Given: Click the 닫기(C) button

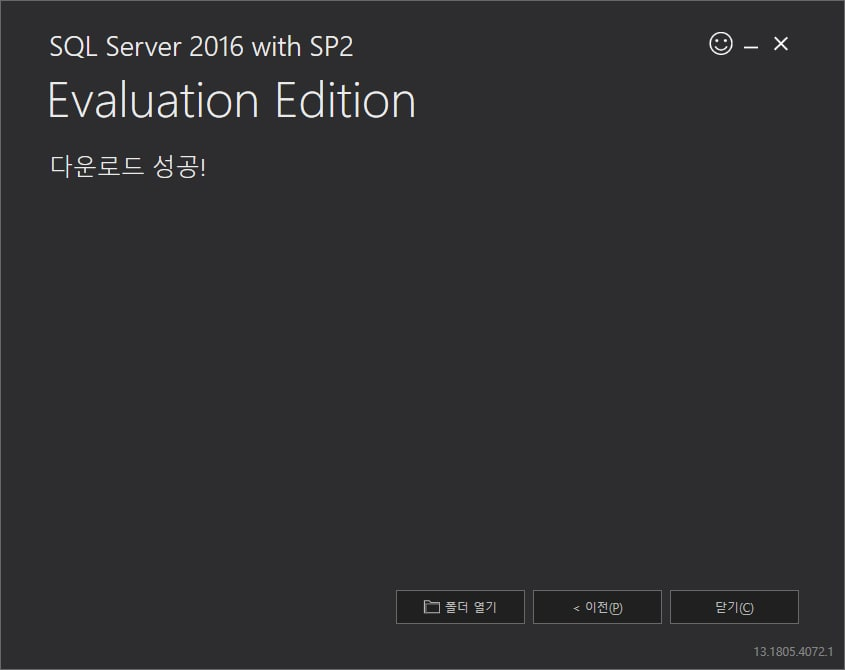Looking at the screenshot, I should (x=734, y=607).
